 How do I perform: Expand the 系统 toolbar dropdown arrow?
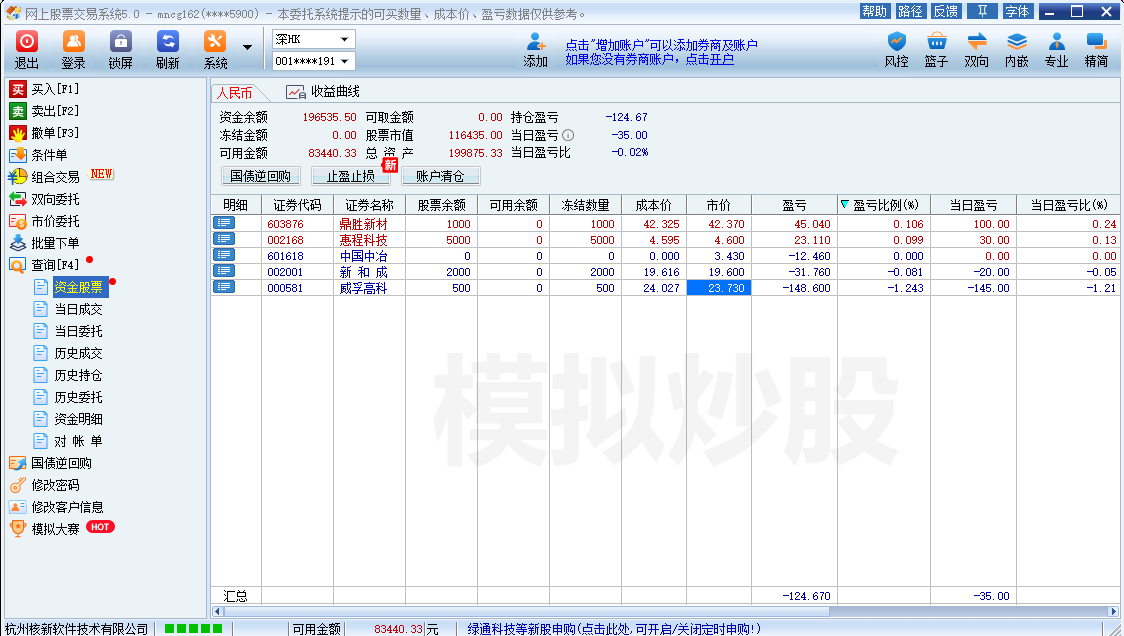pos(247,48)
